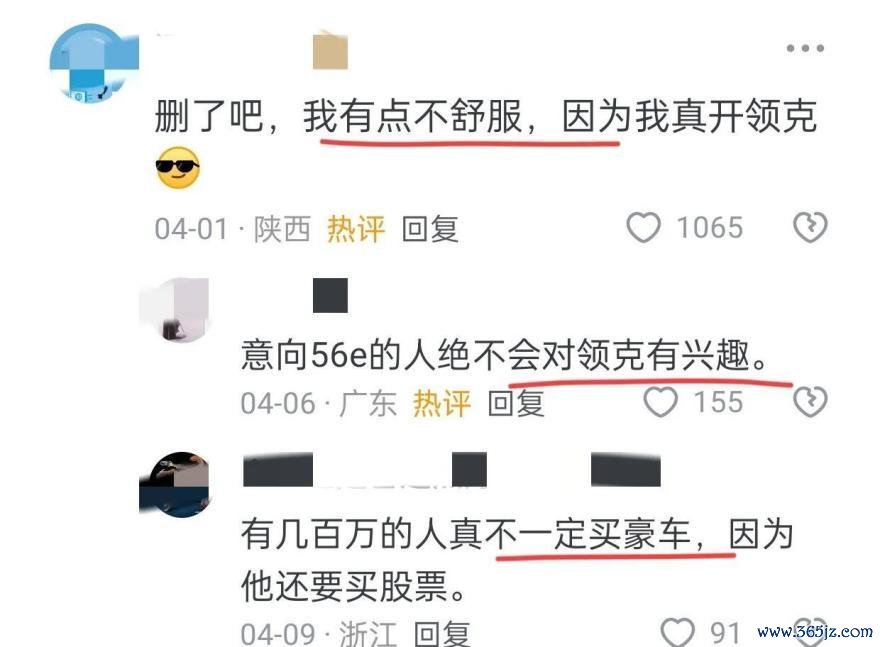Click the 热评 tag on 广东 comment
880x647 pixels.
click(x=442, y=403)
